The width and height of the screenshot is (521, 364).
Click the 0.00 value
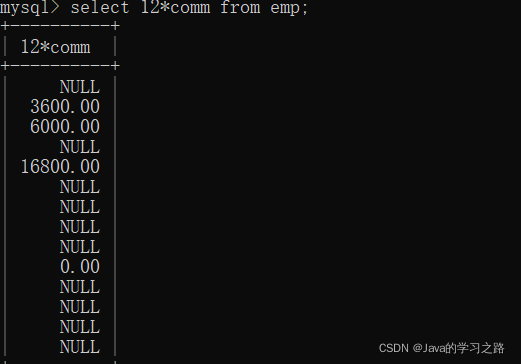(80, 267)
